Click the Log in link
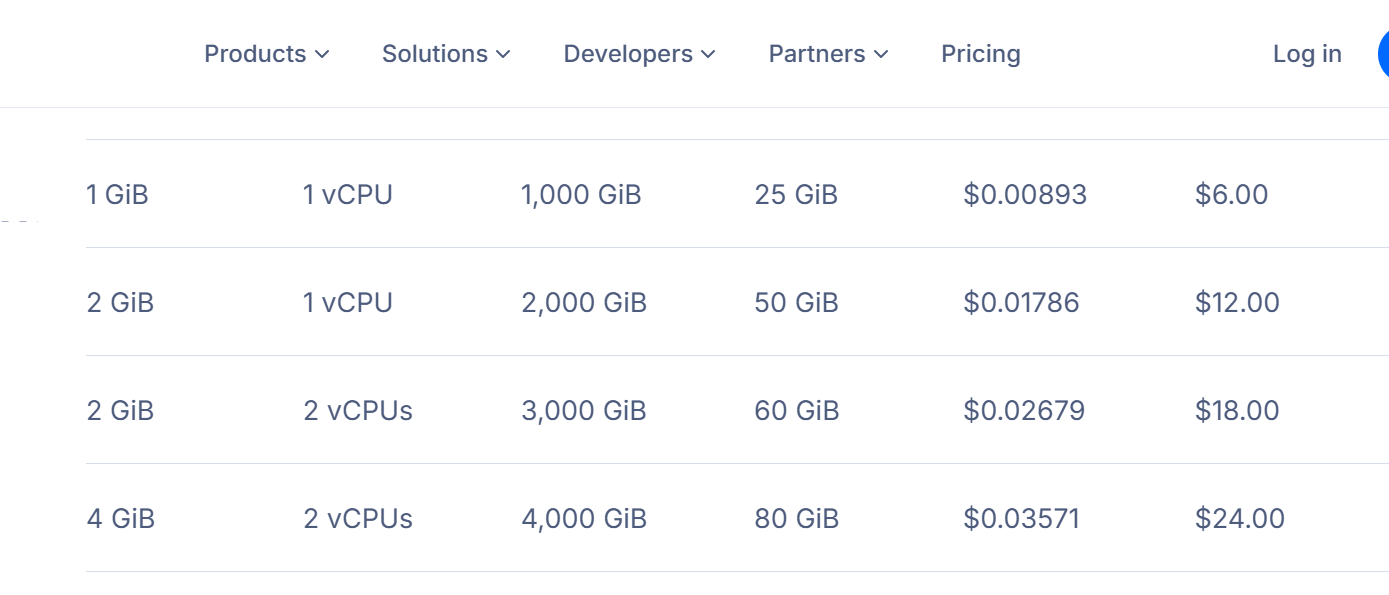This screenshot has height=595, width=1389. pos(1306,54)
